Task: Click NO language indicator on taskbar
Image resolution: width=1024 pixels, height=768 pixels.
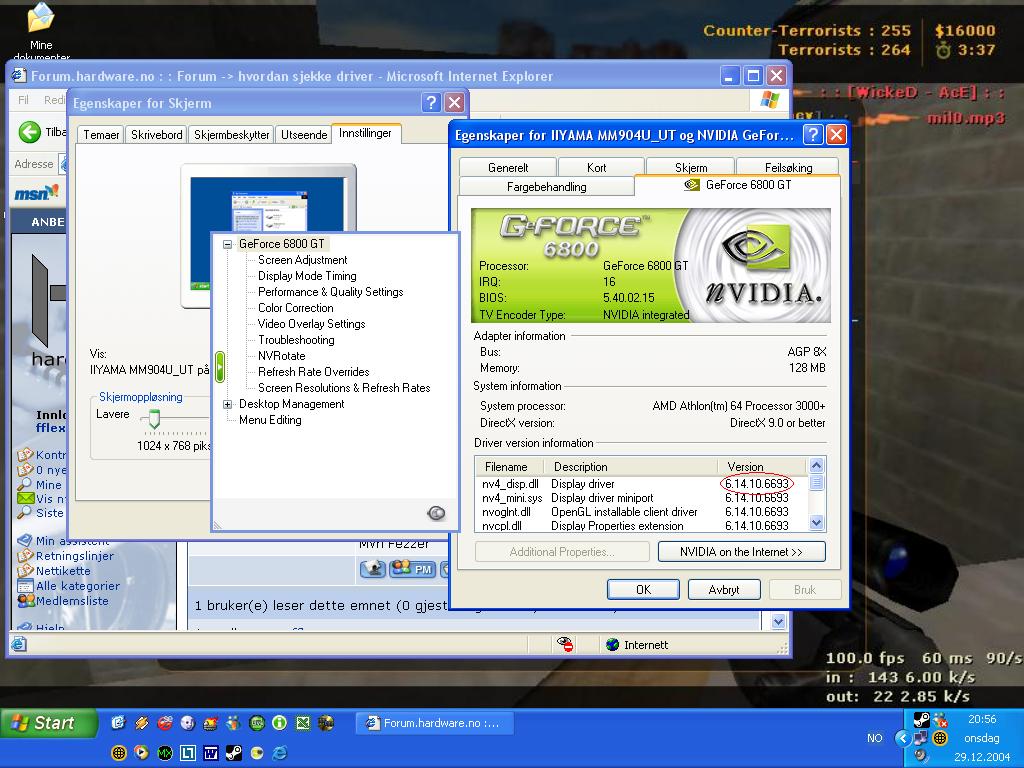Action: 875,738
